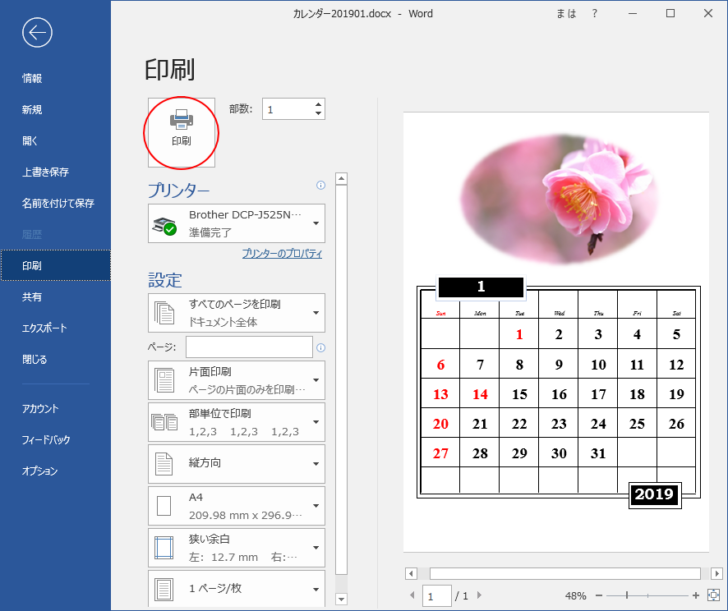Expand the すべてのページを印刷 dropdown
The width and height of the screenshot is (728, 611).
(236, 312)
